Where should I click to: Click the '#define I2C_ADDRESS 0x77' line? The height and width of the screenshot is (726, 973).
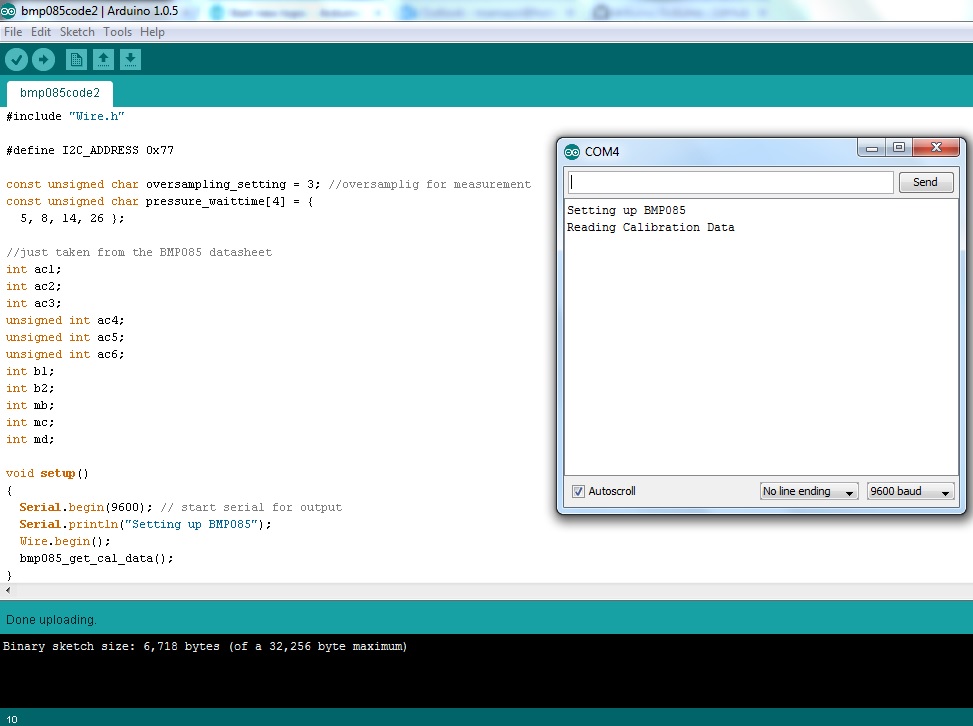coord(90,151)
